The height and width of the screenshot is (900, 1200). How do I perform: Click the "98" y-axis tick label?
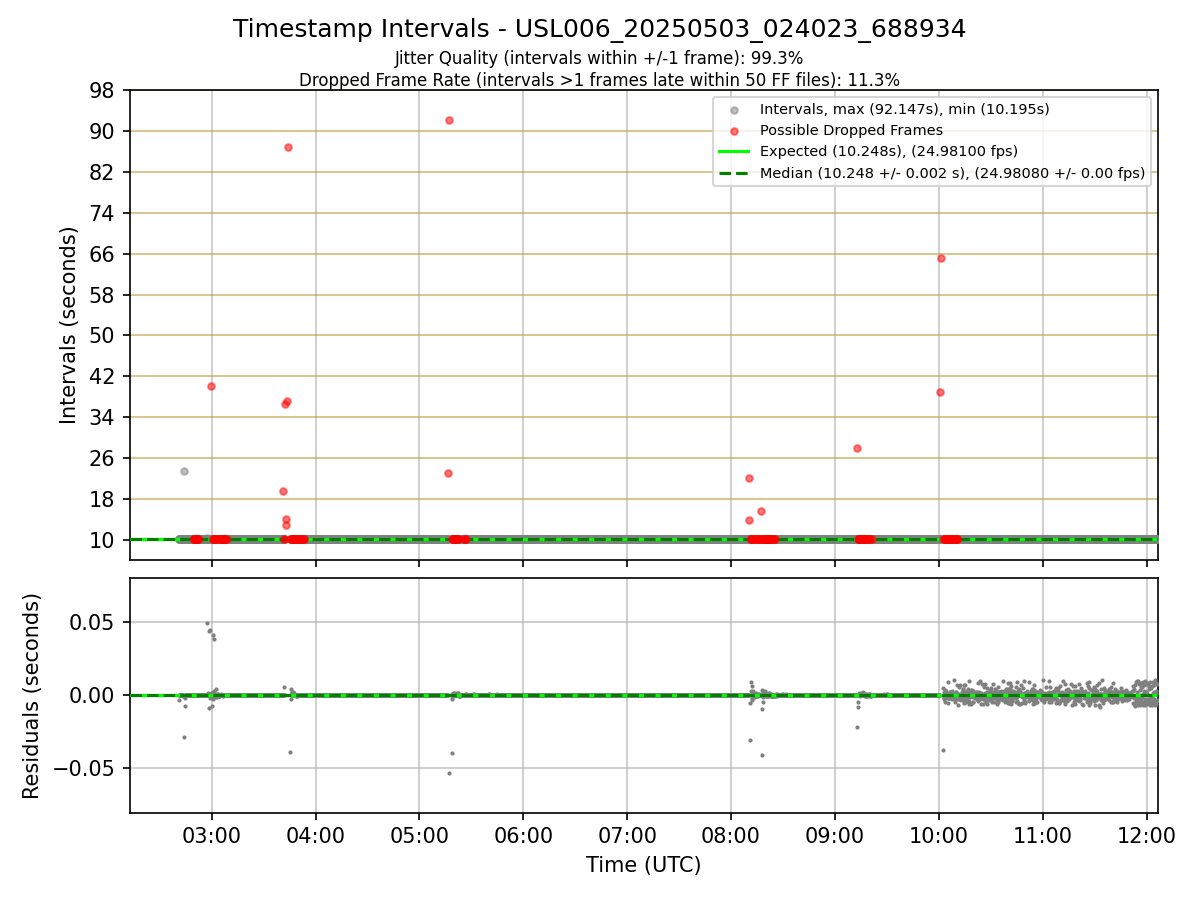tap(105, 90)
